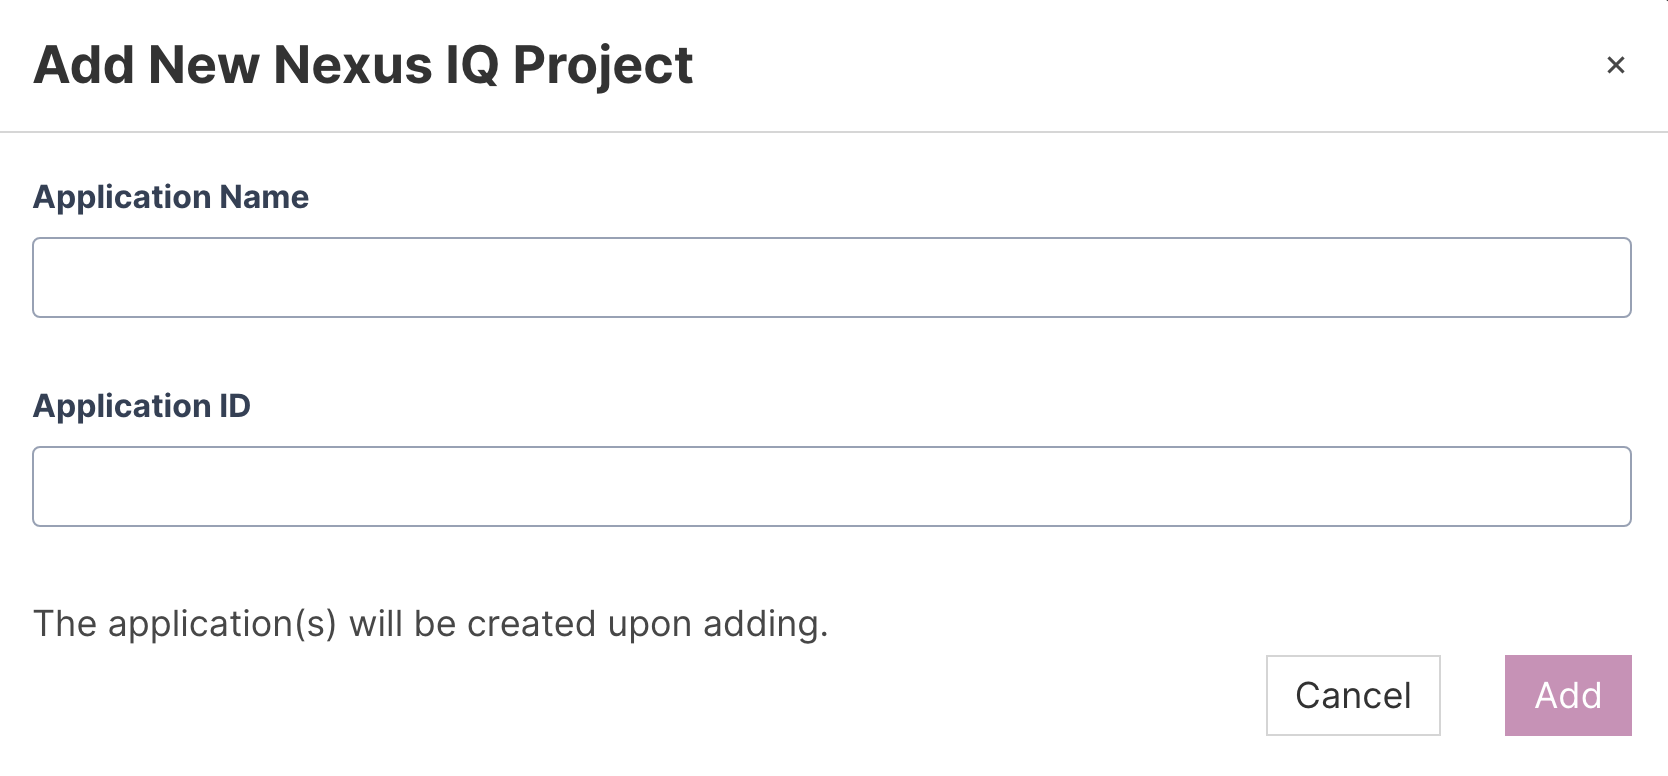Image resolution: width=1668 pixels, height=776 pixels.
Task: Cancel adding the Nexus IQ project
Action: pyautogui.click(x=1352, y=695)
